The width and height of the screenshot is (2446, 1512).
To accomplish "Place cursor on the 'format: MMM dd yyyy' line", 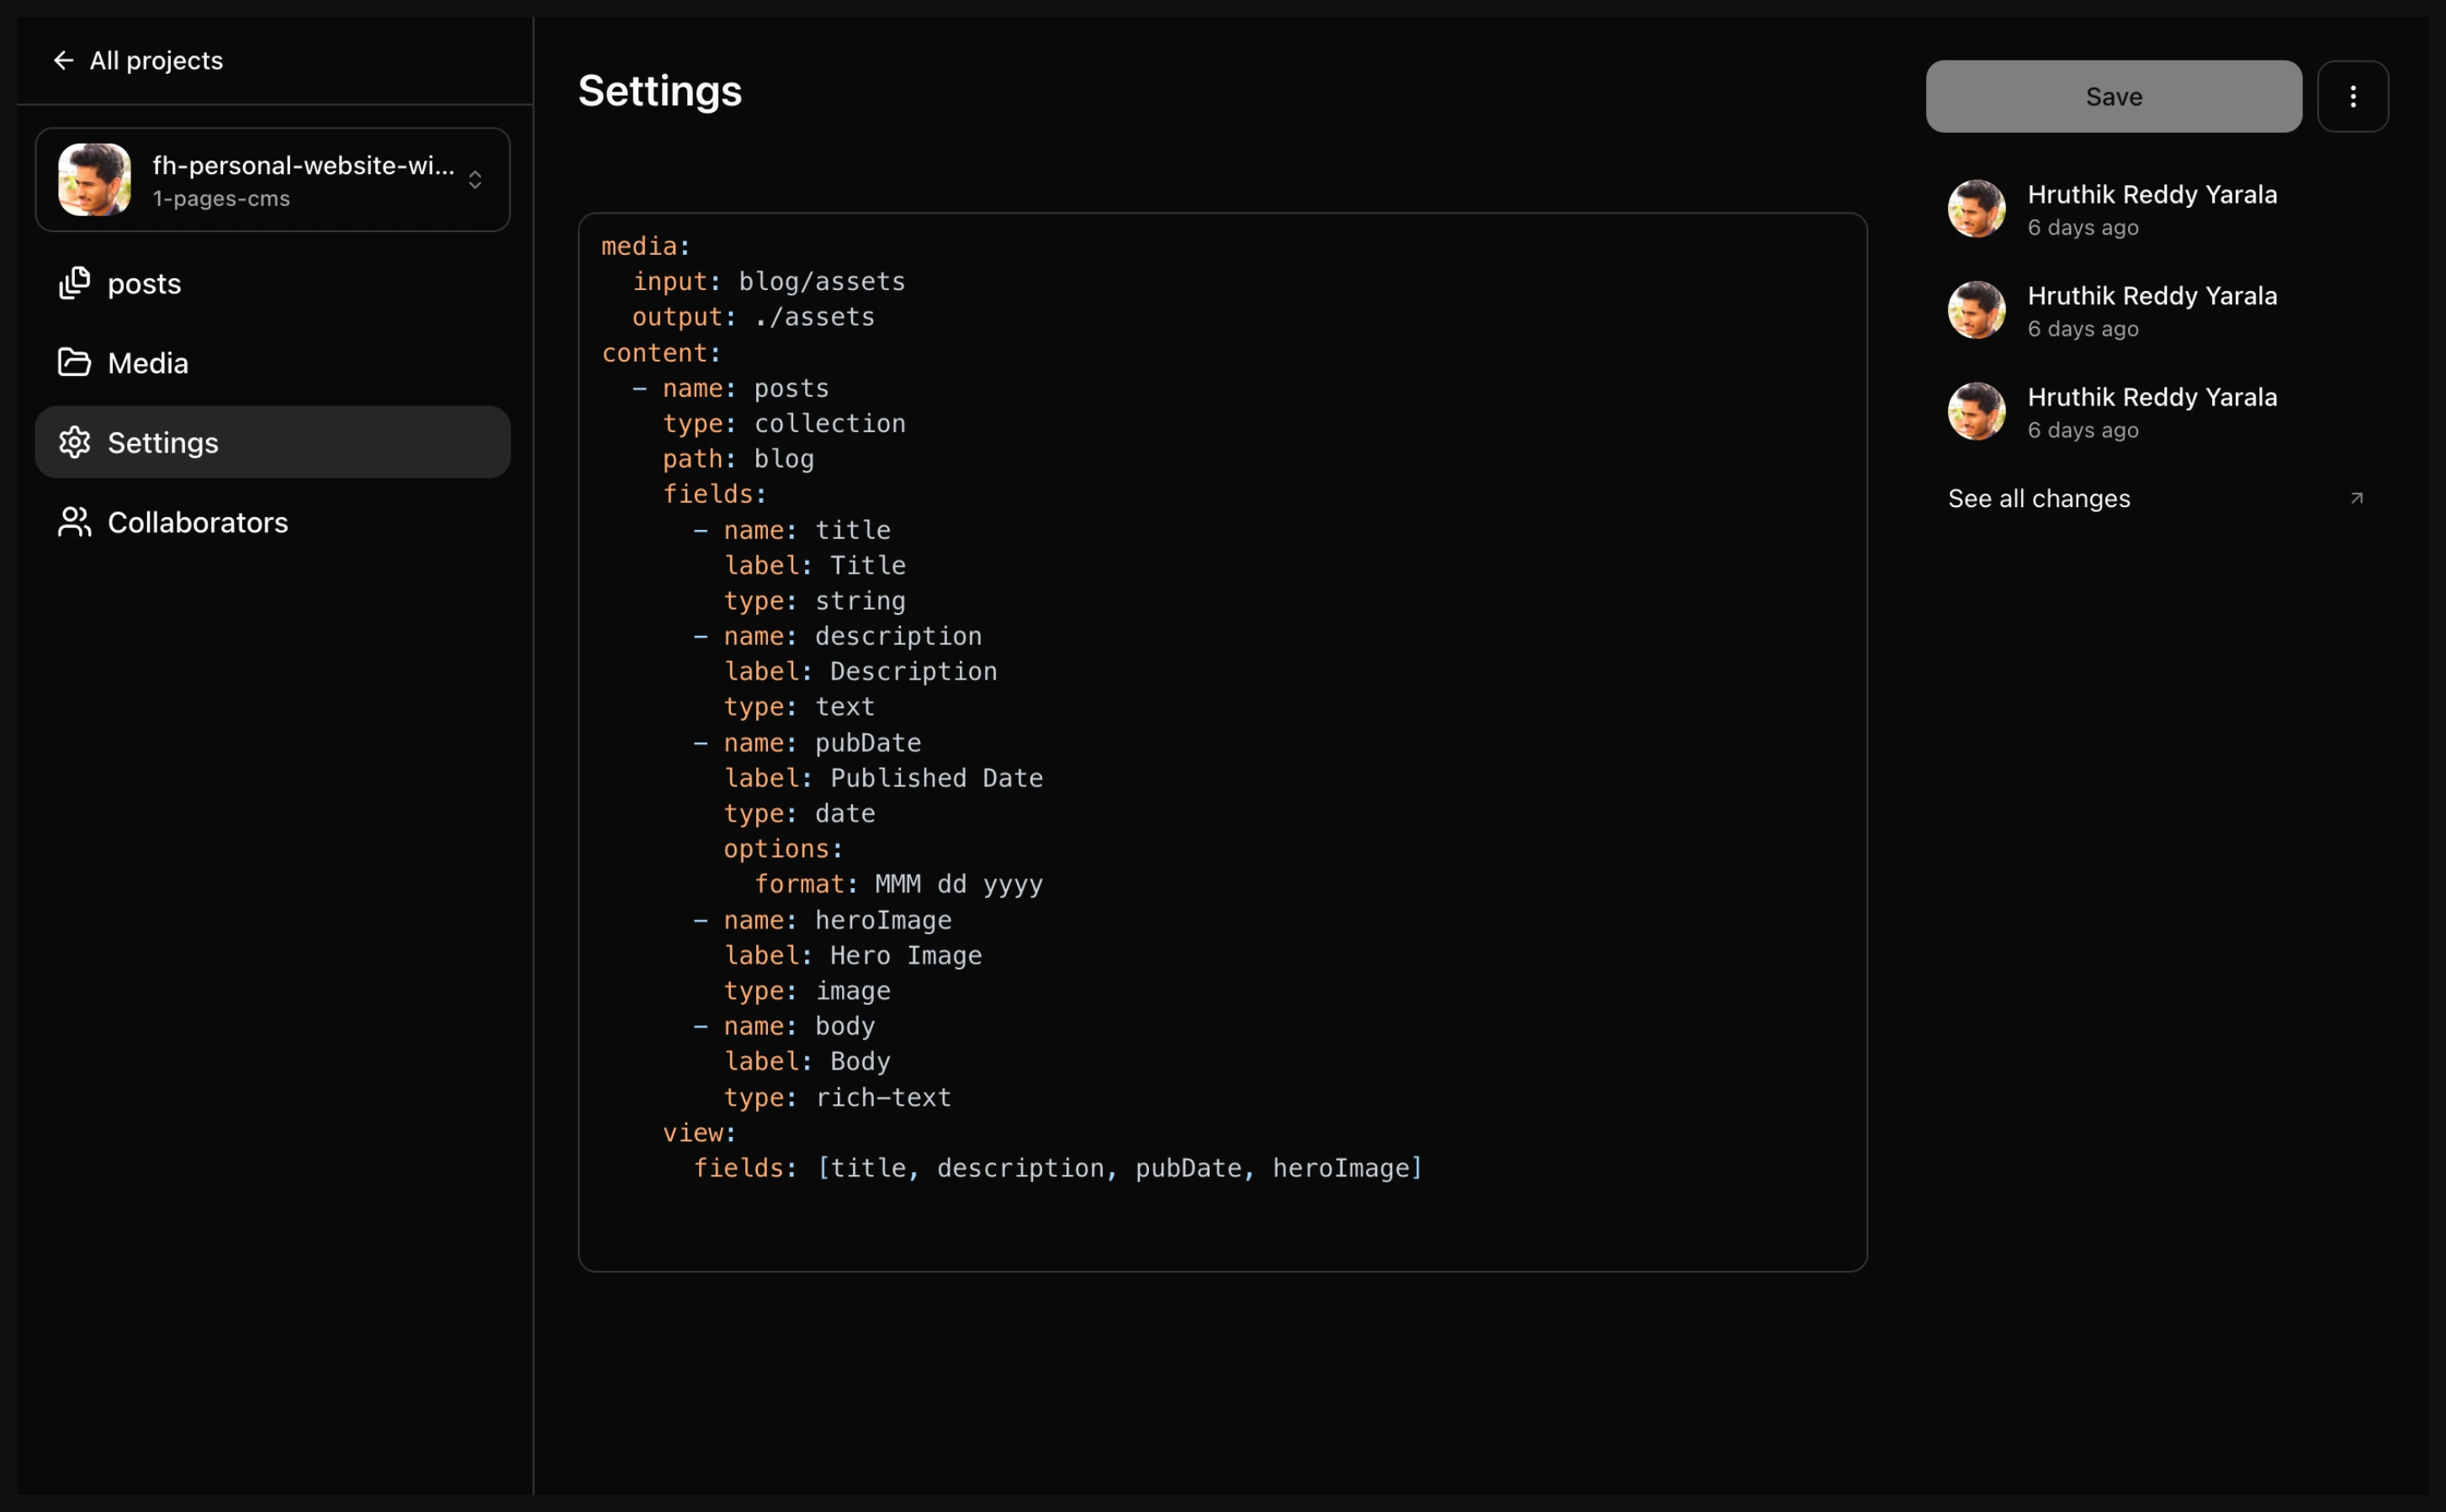I will point(897,884).
